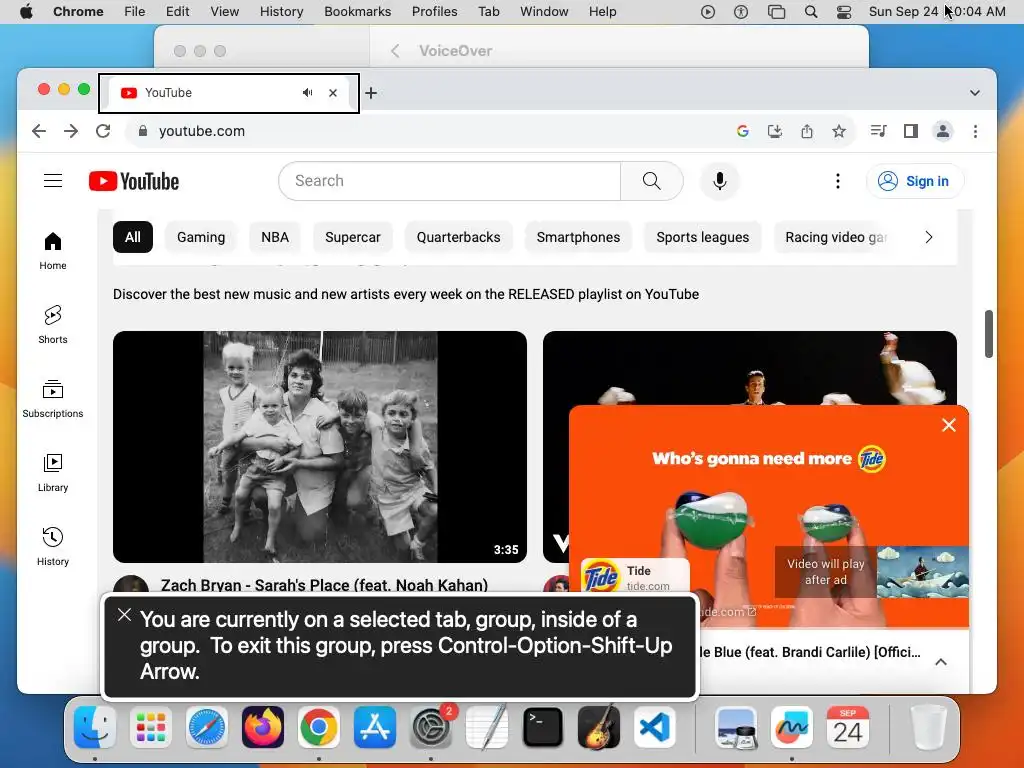Open the History menu in menu bar

coord(281,12)
